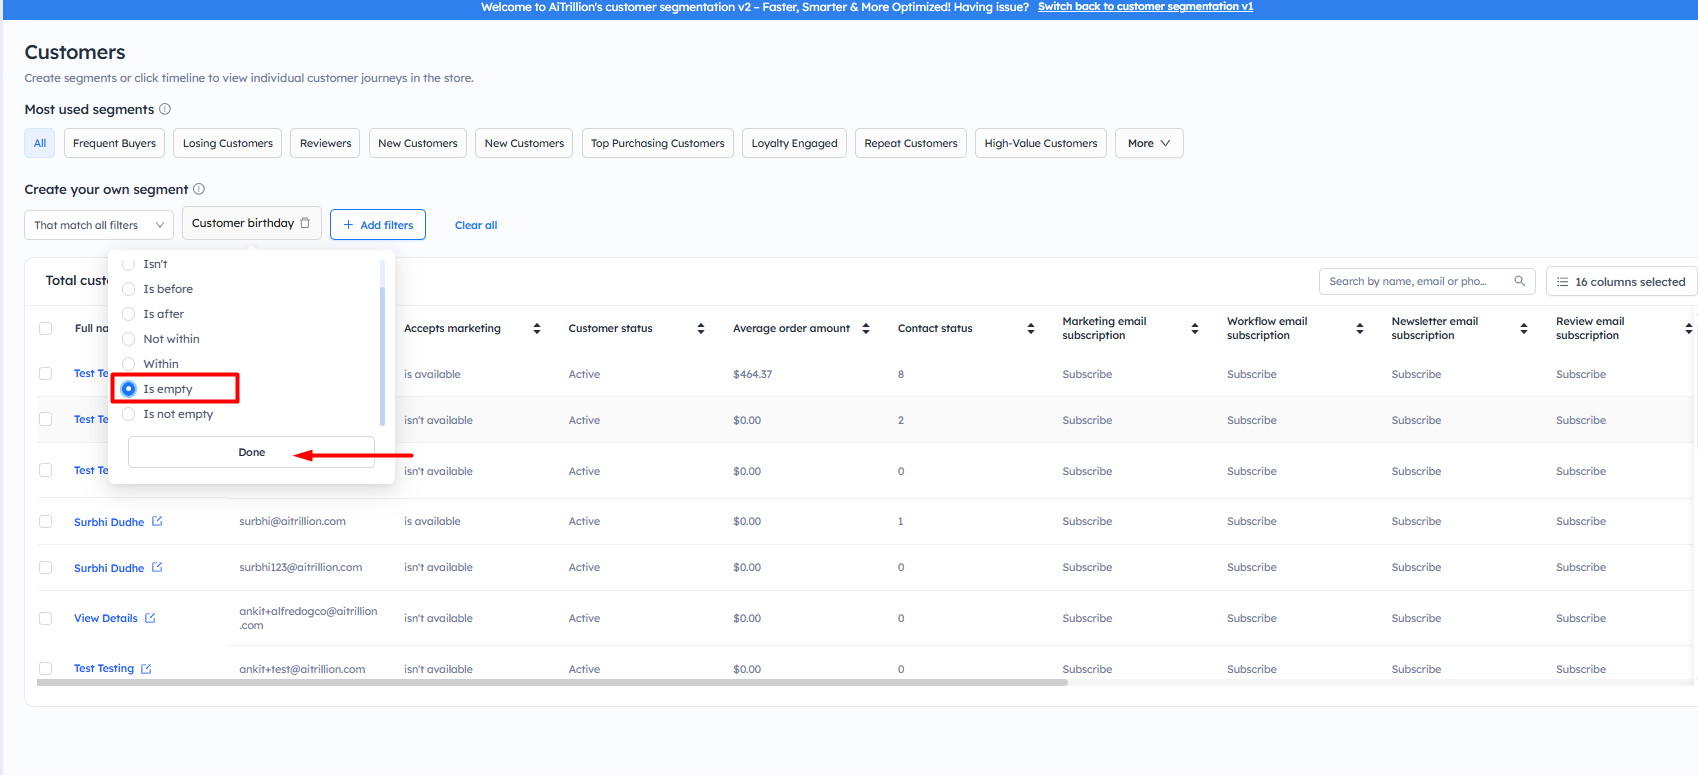The image size is (1698, 775).
Task: Select the "Is not empty" radio option
Action: tap(129, 414)
